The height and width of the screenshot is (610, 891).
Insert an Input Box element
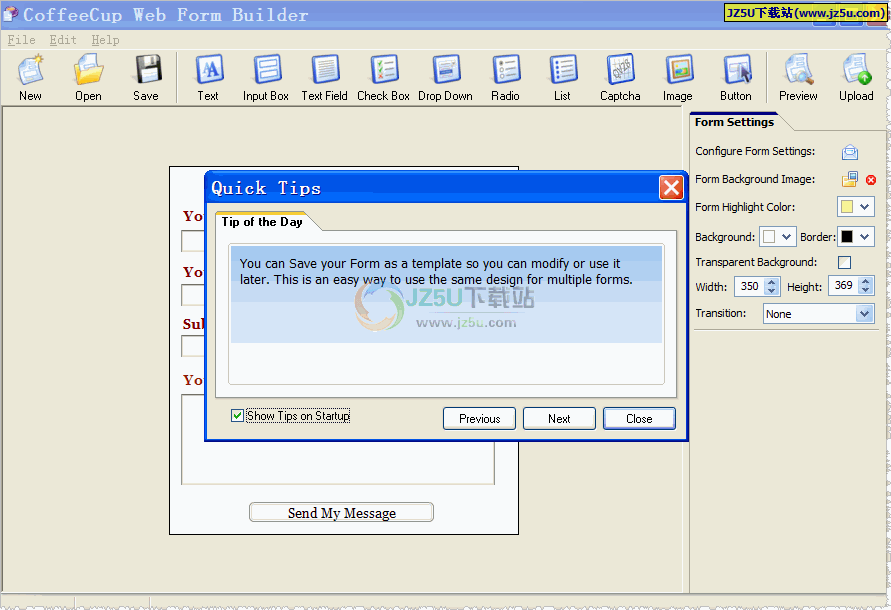coord(266,78)
